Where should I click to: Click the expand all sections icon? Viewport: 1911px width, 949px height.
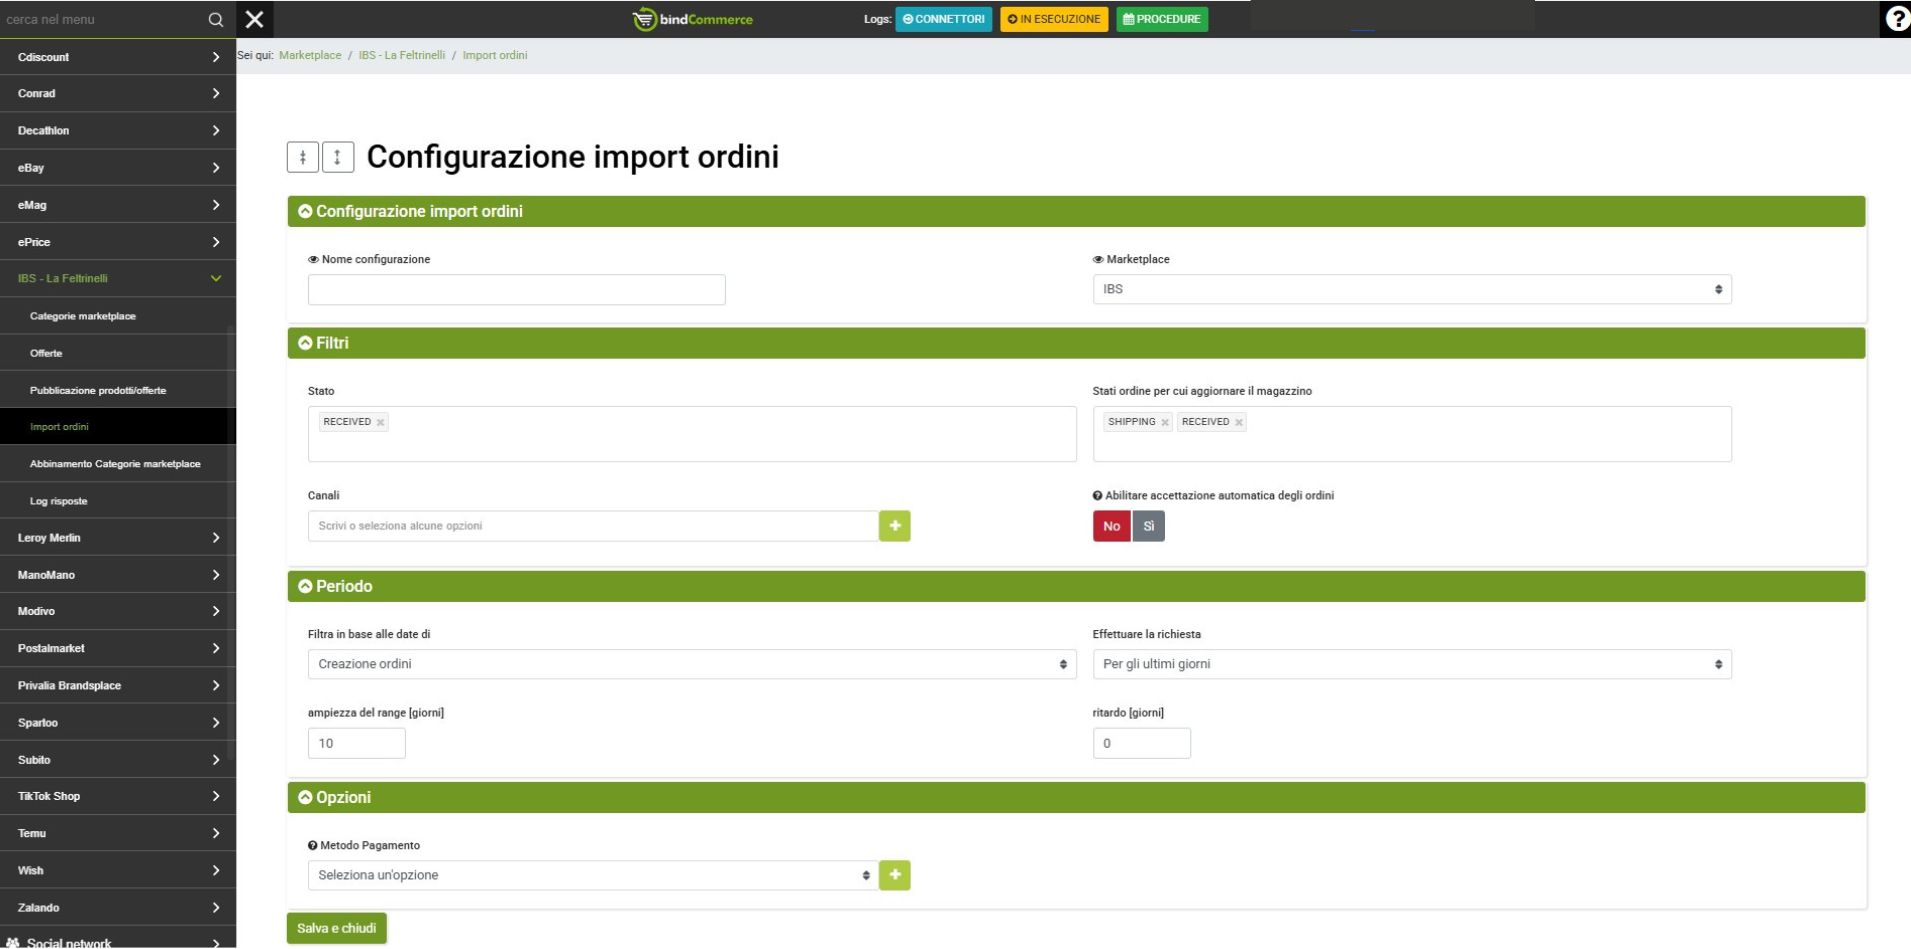pyautogui.click(x=338, y=157)
